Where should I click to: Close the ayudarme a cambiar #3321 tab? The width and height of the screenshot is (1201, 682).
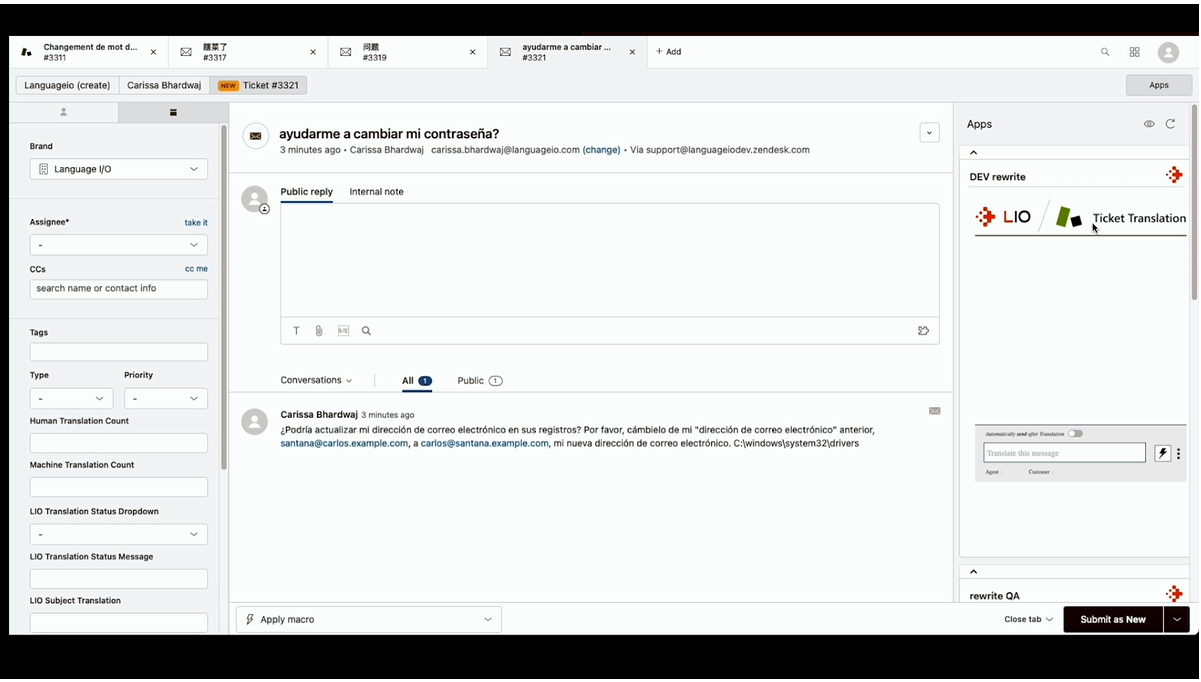coord(632,52)
